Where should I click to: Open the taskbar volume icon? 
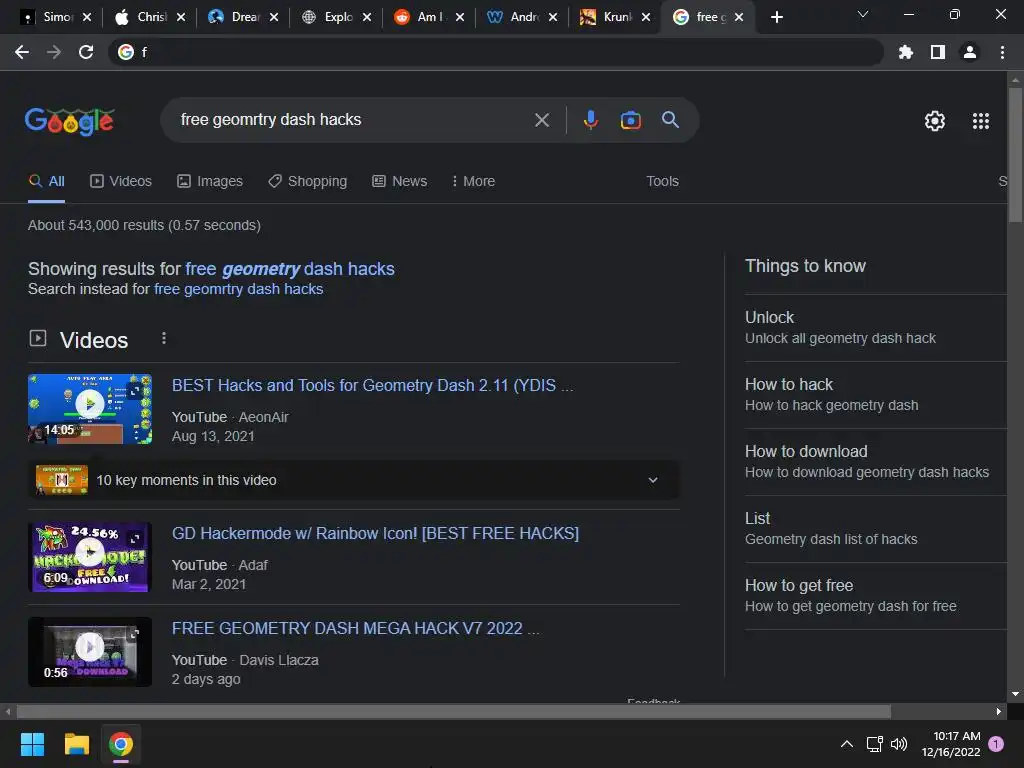(899, 744)
